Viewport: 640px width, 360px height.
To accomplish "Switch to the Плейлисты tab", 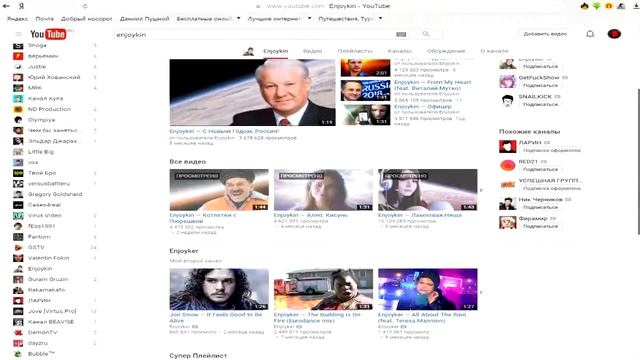I will coord(355,51).
